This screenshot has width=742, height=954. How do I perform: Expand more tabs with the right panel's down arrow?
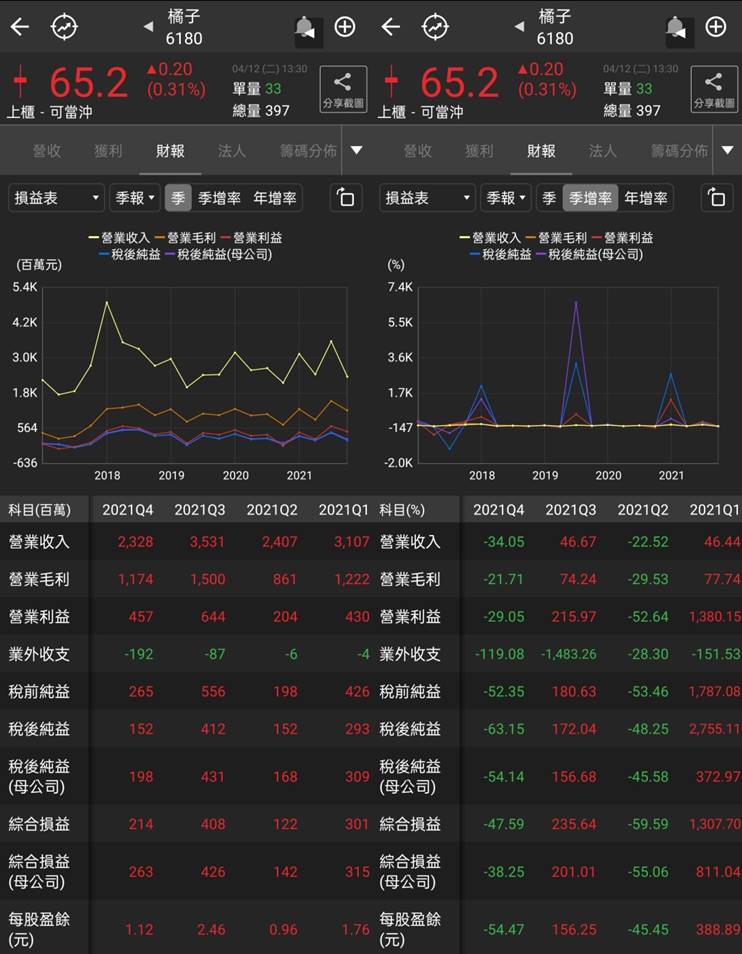[x=727, y=150]
